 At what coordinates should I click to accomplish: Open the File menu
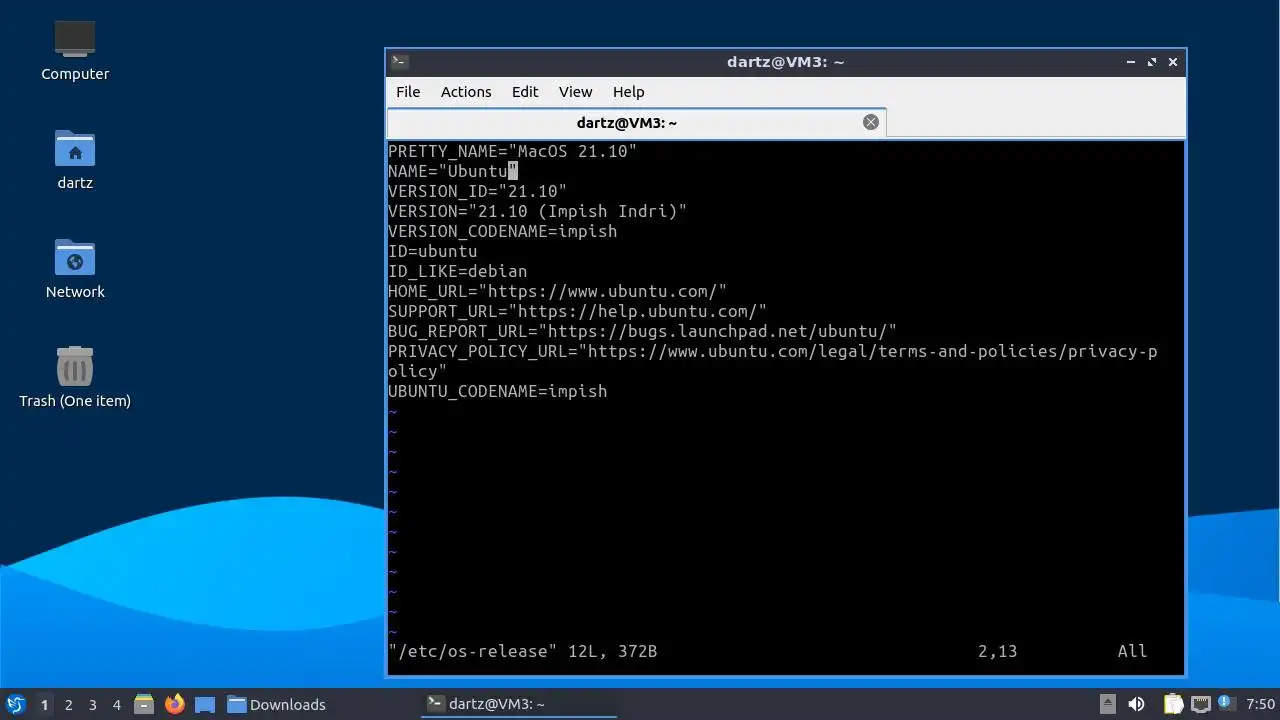point(408,91)
